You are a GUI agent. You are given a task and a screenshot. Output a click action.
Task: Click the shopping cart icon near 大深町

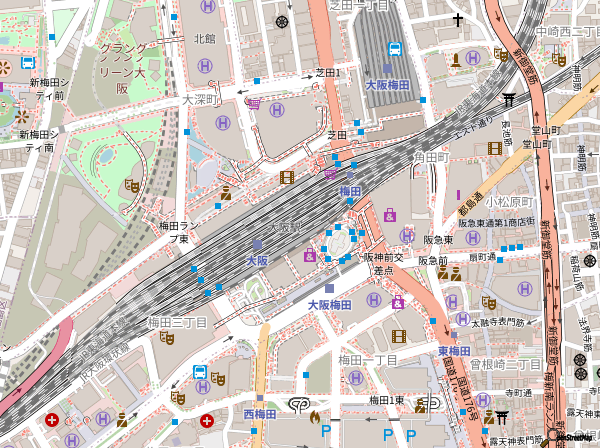pyautogui.click(x=254, y=104)
